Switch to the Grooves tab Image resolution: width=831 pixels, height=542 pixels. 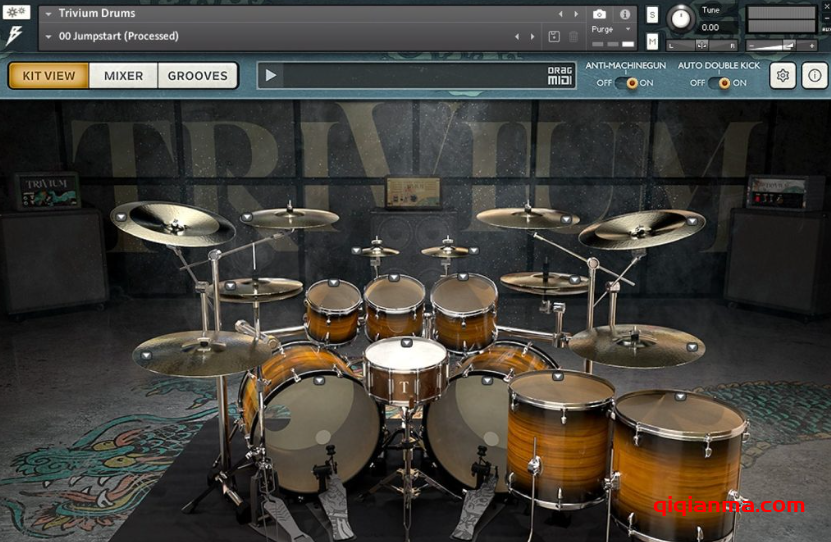pyautogui.click(x=198, y=76)
